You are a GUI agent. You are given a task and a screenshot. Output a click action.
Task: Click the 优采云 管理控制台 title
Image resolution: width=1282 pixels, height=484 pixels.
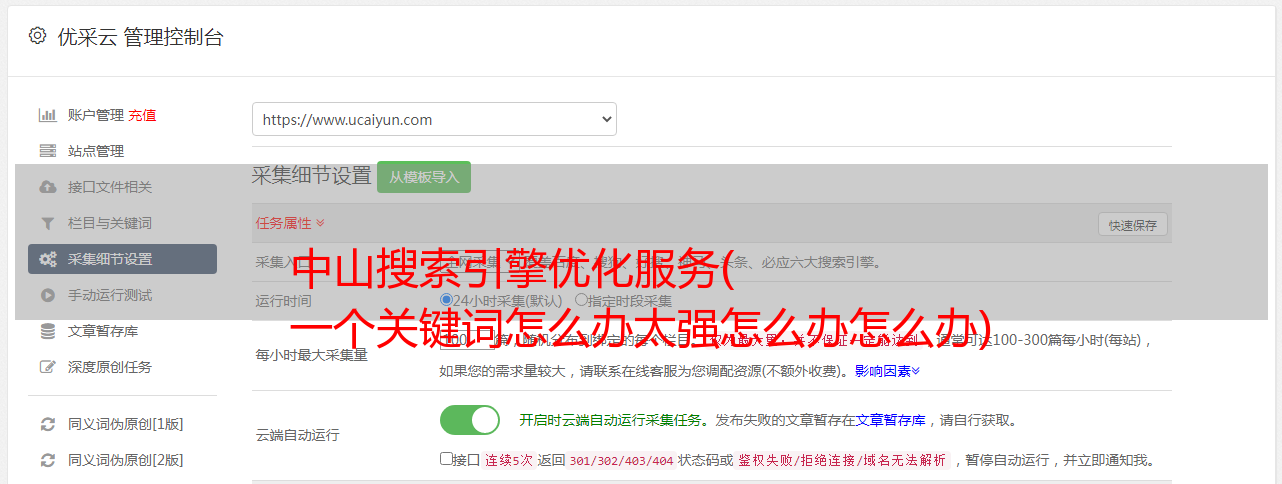coord(140,37)
